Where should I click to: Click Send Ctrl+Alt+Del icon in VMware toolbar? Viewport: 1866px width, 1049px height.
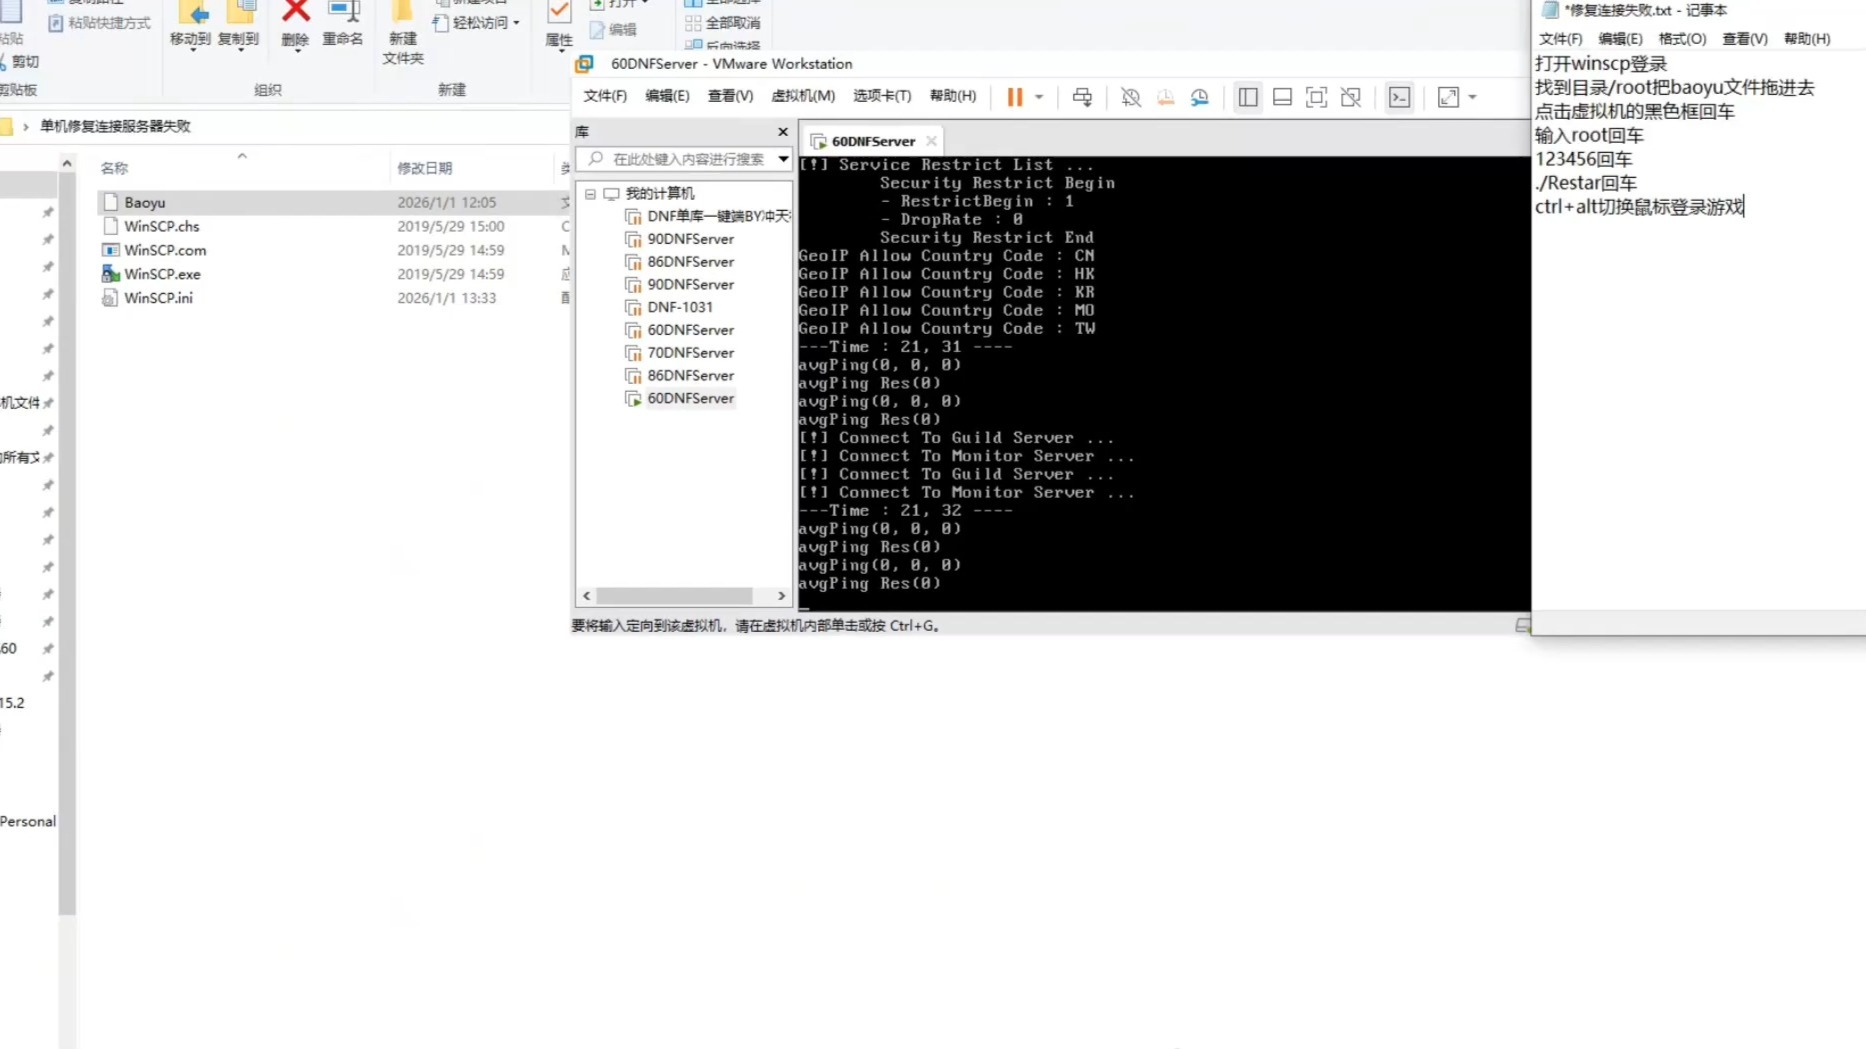coord(1082,97)
